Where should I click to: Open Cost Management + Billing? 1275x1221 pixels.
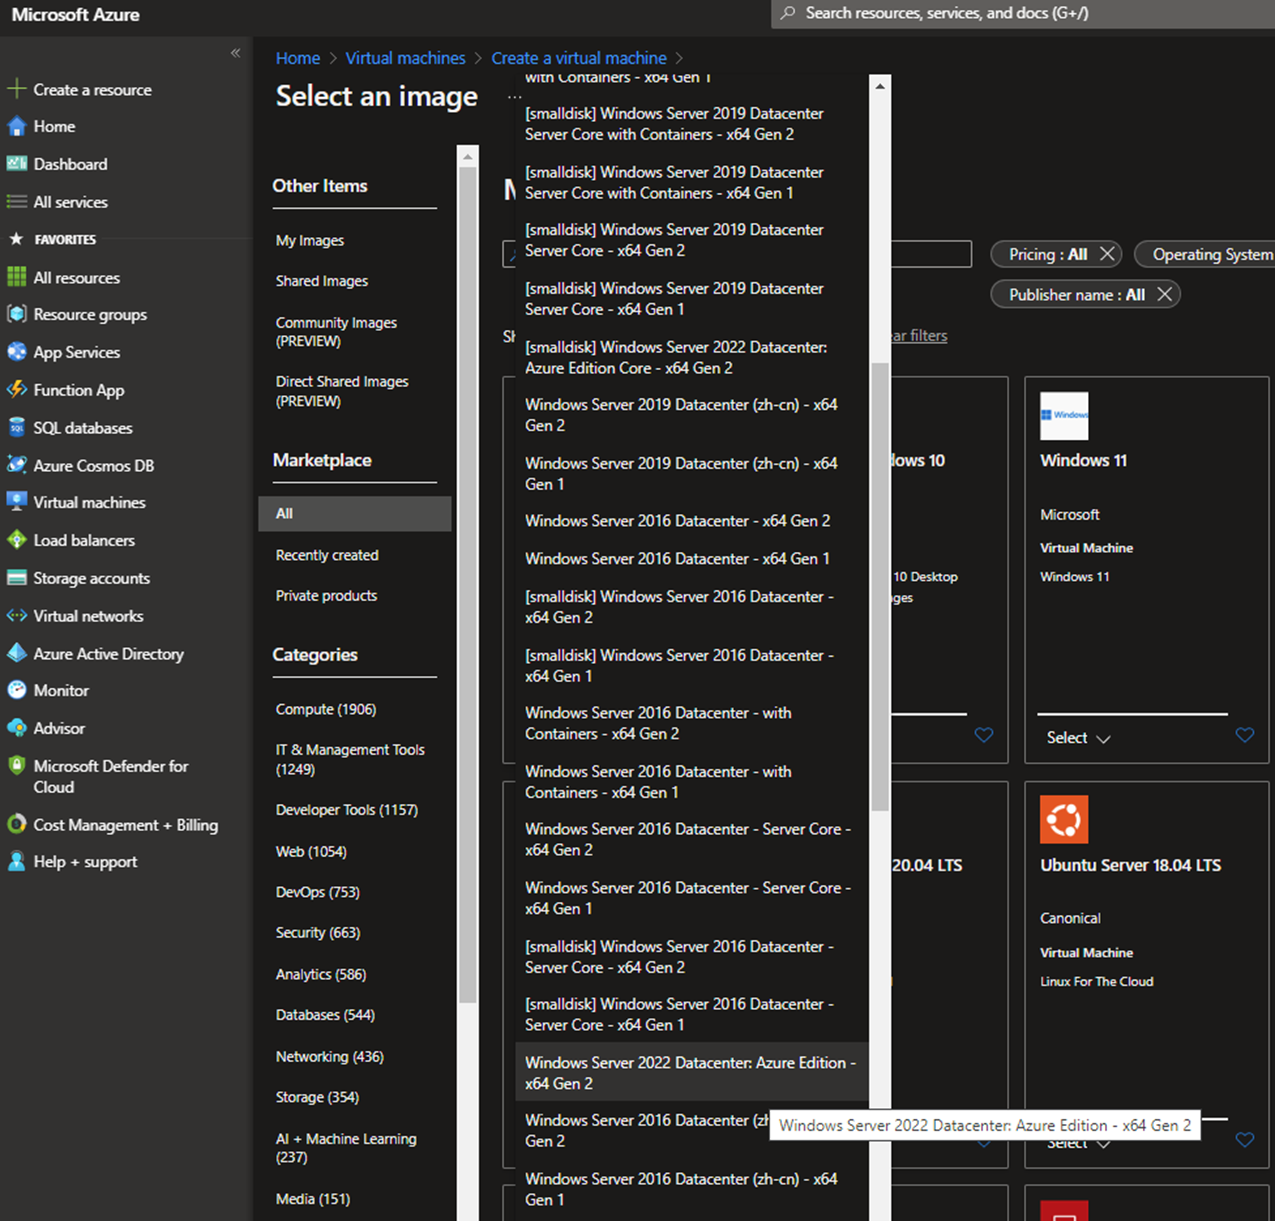coord(125,825)
